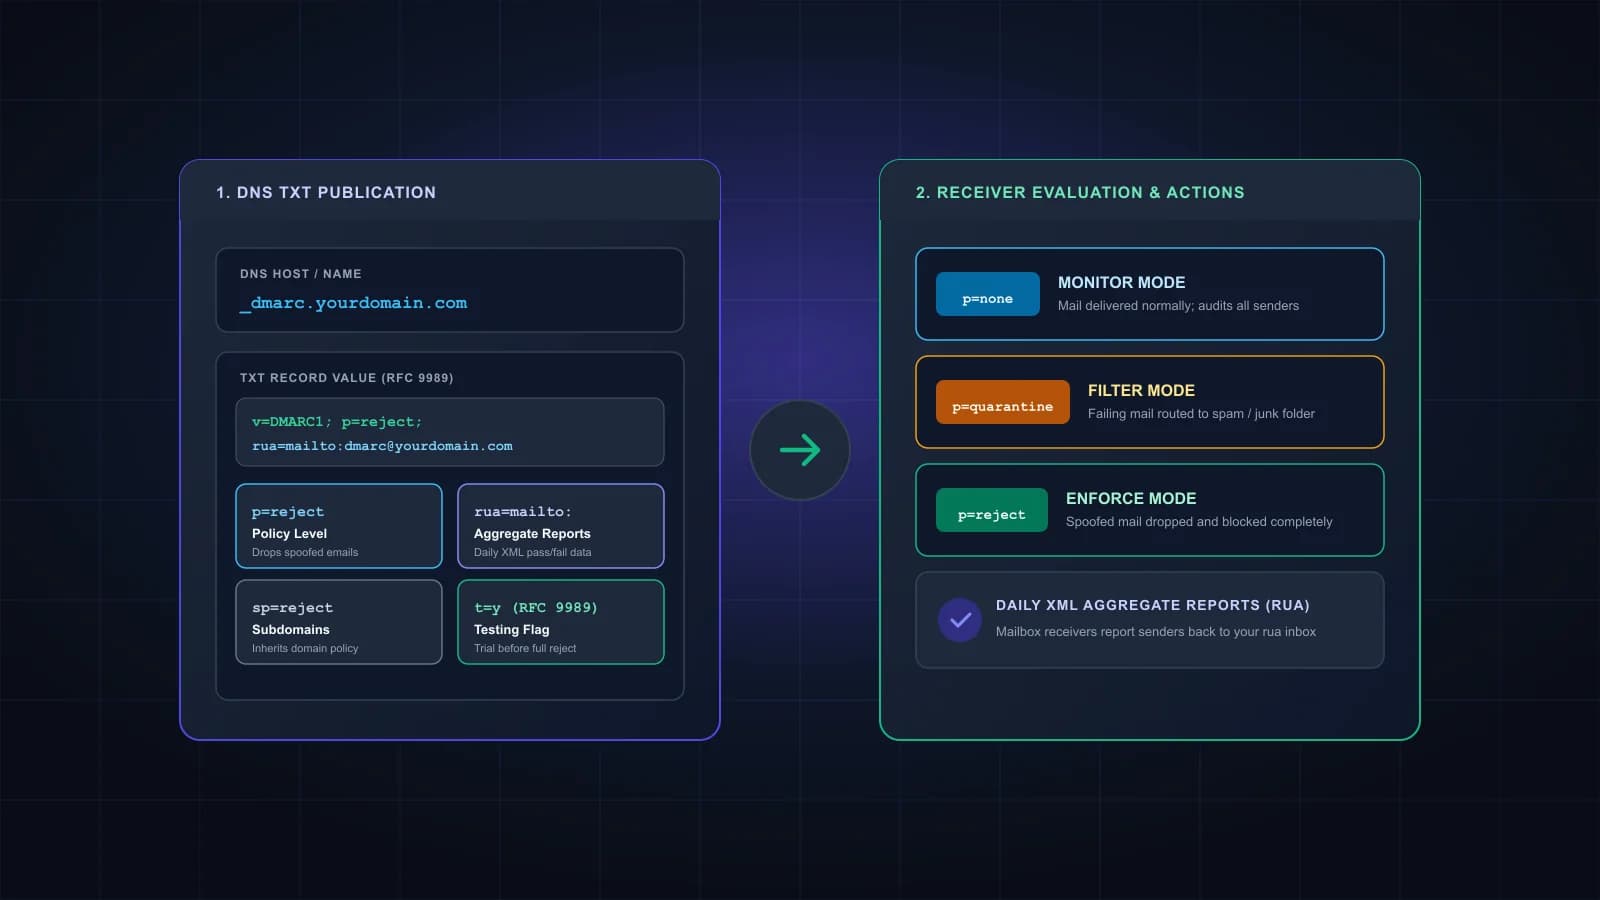This screenshot has width=1600, height=900.
Task: Click the green right-arrow circle icon
Action: coord(800,450)
